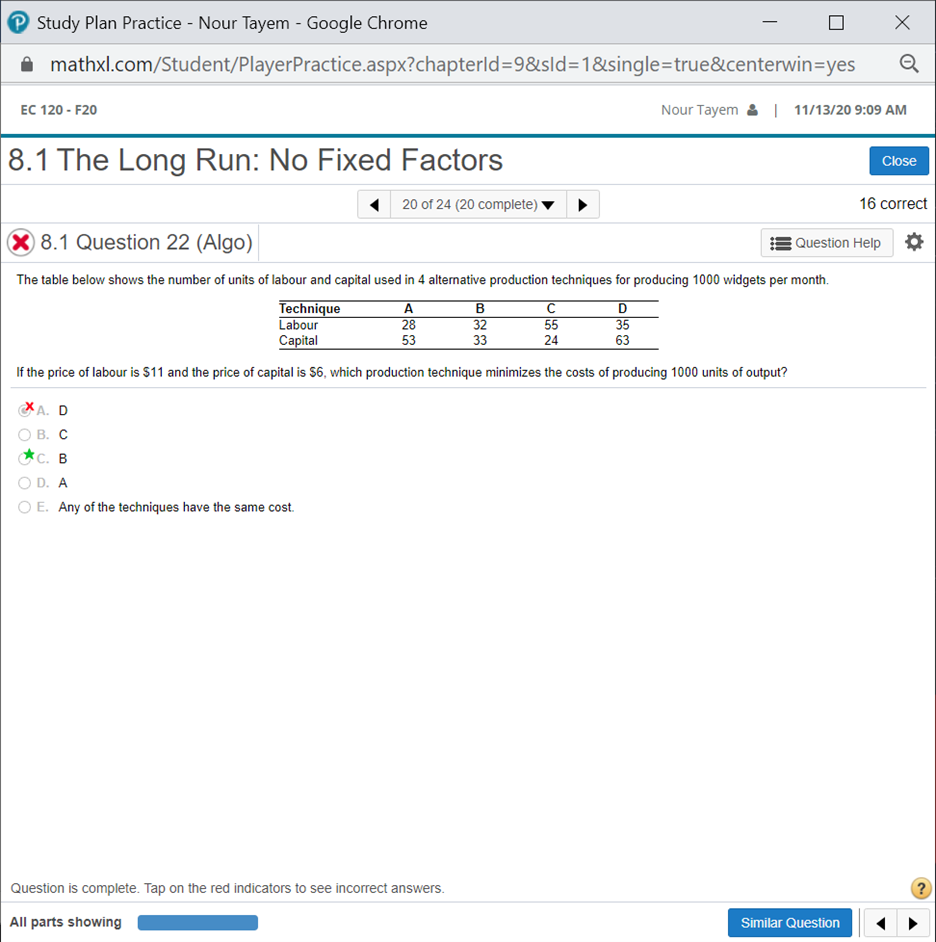Go to next question with right arrow
The image size is (936, 942).
pos(582,205)
